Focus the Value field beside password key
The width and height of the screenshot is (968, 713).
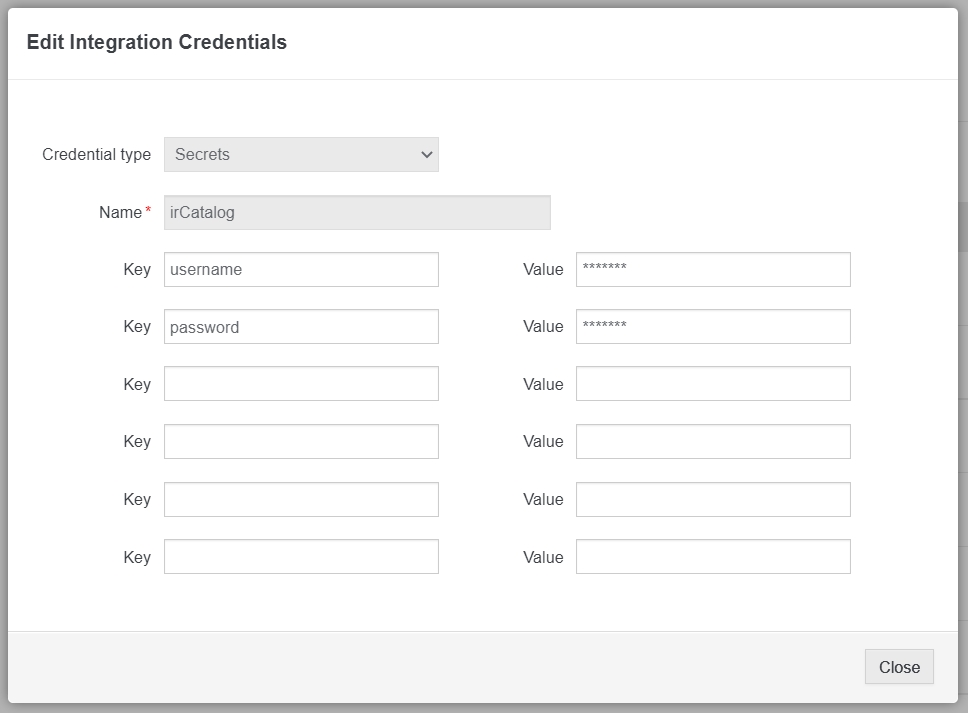tap(713, 327)
